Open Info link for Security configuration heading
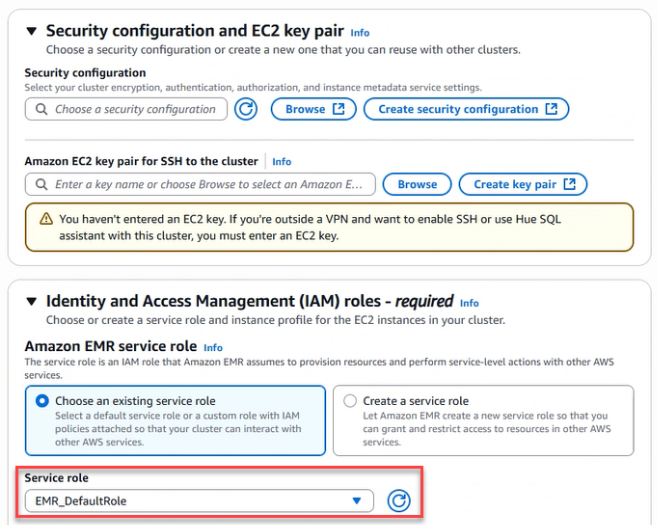The height and width of the screenshot is (525, 657). (360, 33)
